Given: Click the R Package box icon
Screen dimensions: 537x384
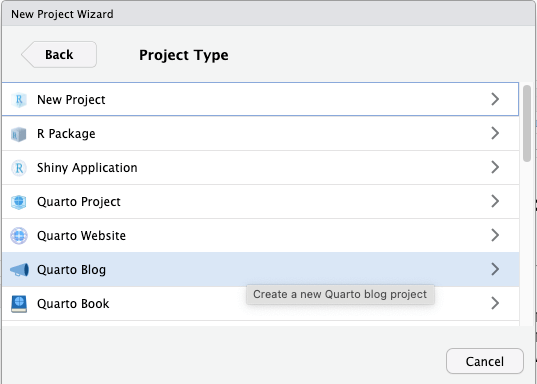Looking at the screenshot, I should (19, 134).
